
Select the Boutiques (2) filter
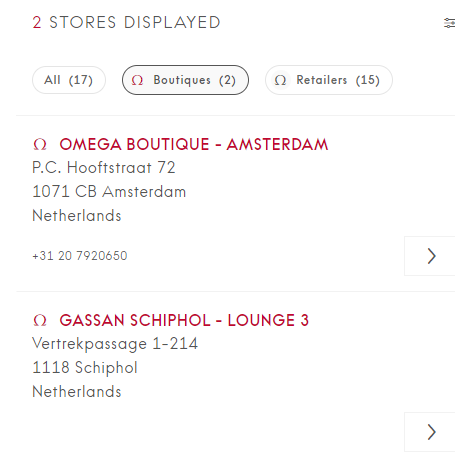click(185, 80)
